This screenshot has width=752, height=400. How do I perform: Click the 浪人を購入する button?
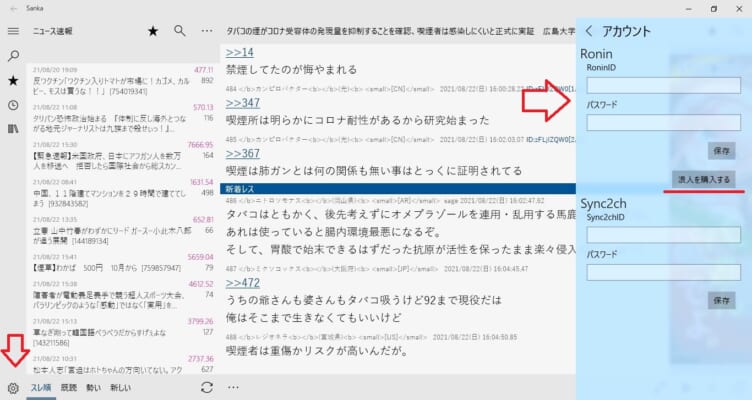(705, 179)
